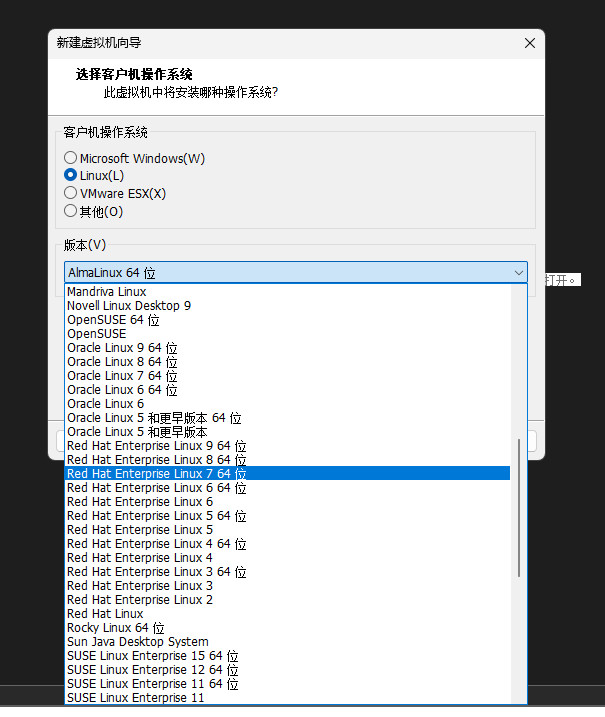Select the Microsoft Windows(W) radio option
605x717 pixels.
pyautogui.click(x=70, y=158)
